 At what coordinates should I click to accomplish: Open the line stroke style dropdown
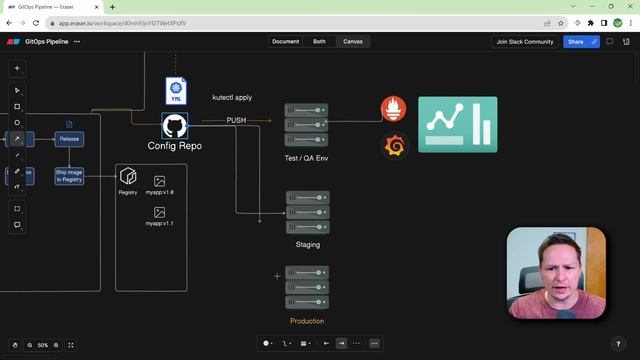305,344
